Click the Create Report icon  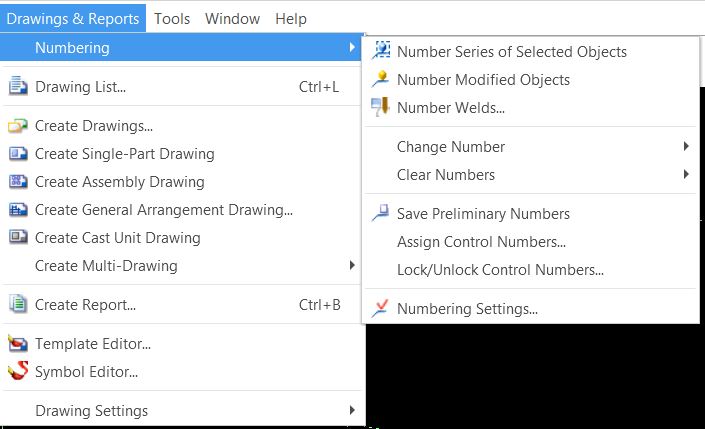18,305
